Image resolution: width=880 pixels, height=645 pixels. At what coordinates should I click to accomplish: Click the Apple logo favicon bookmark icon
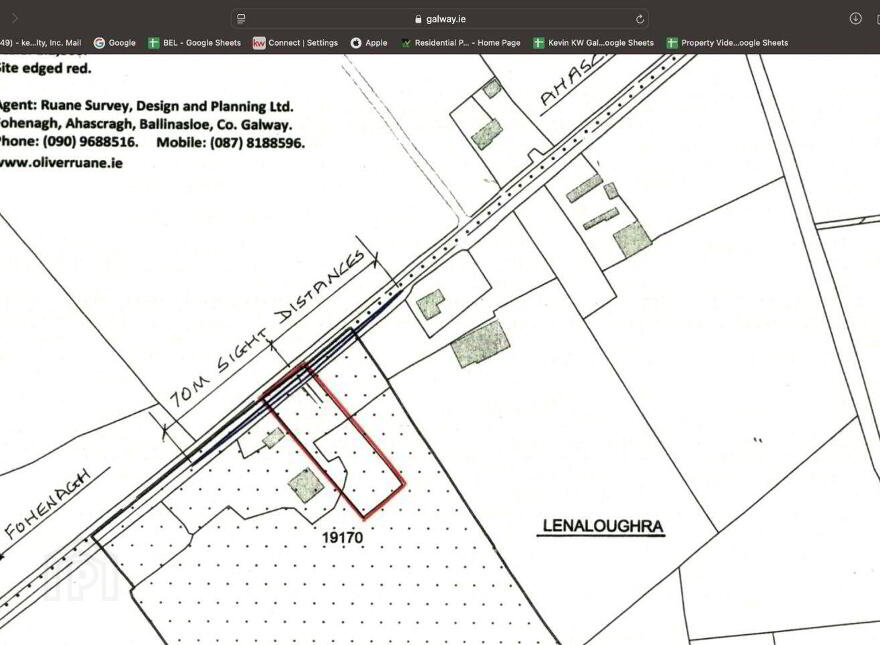356,43
